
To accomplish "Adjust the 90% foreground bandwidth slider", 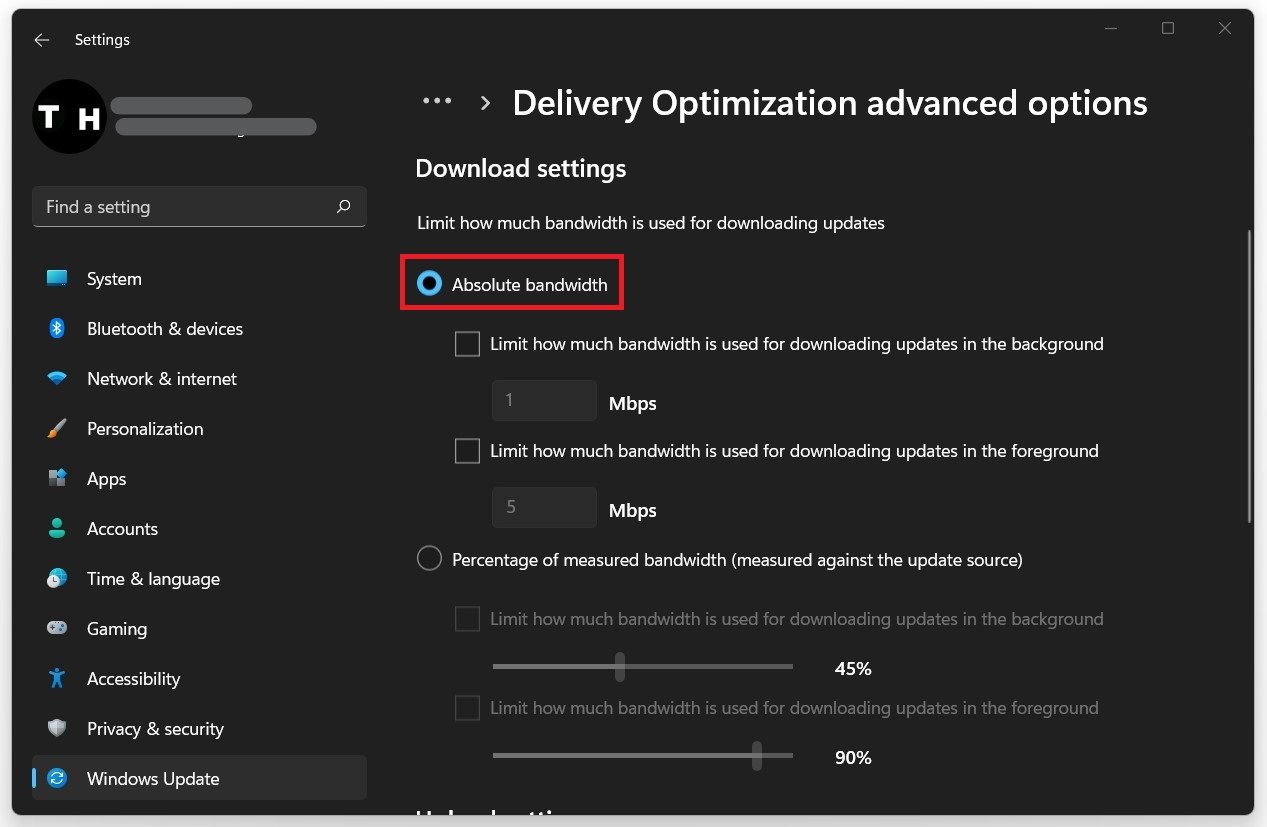I will click(757, 756).
